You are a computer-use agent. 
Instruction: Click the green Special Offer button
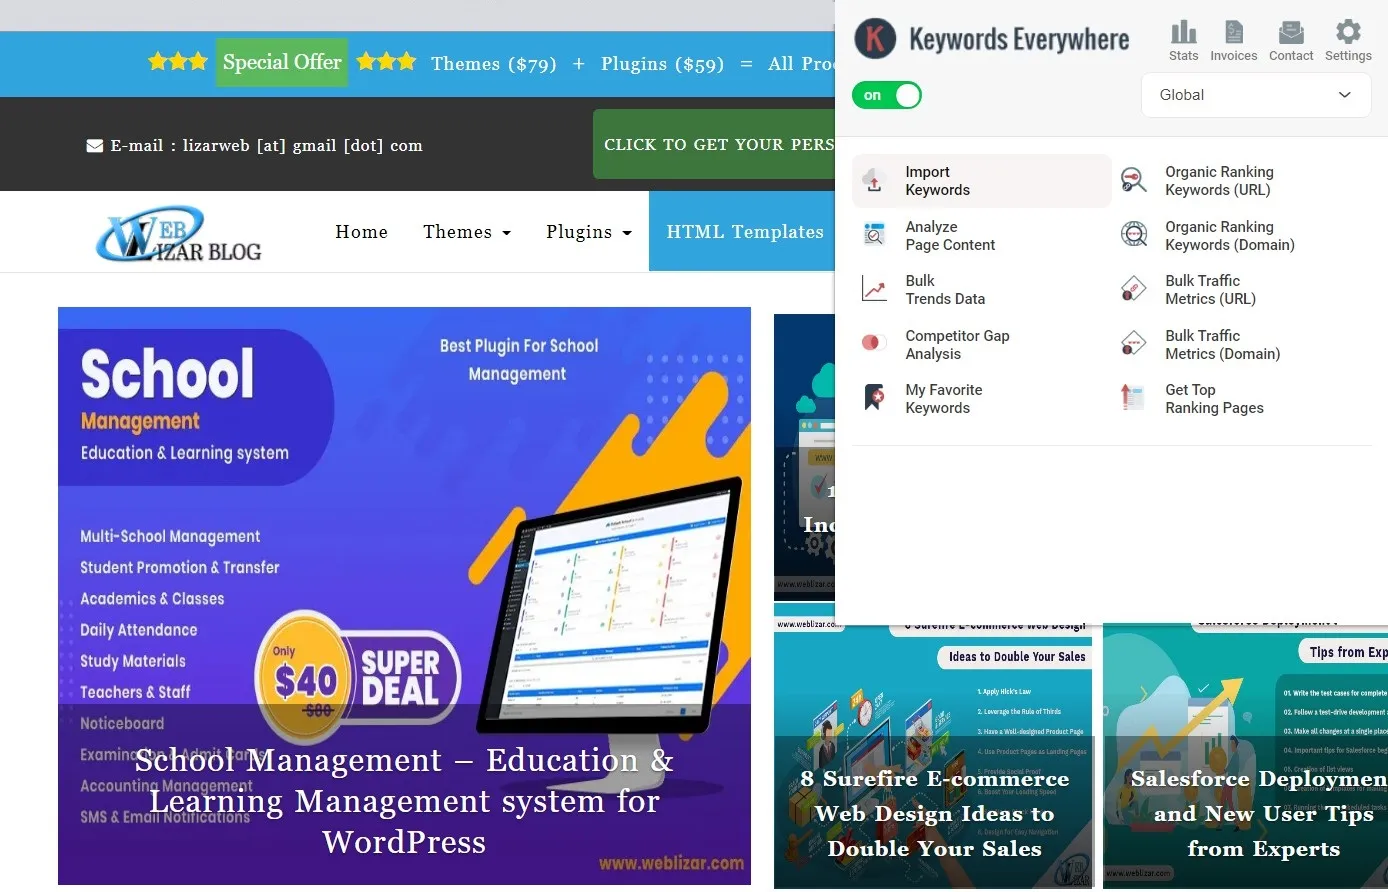pyautogui.click(x=282, y=62)
